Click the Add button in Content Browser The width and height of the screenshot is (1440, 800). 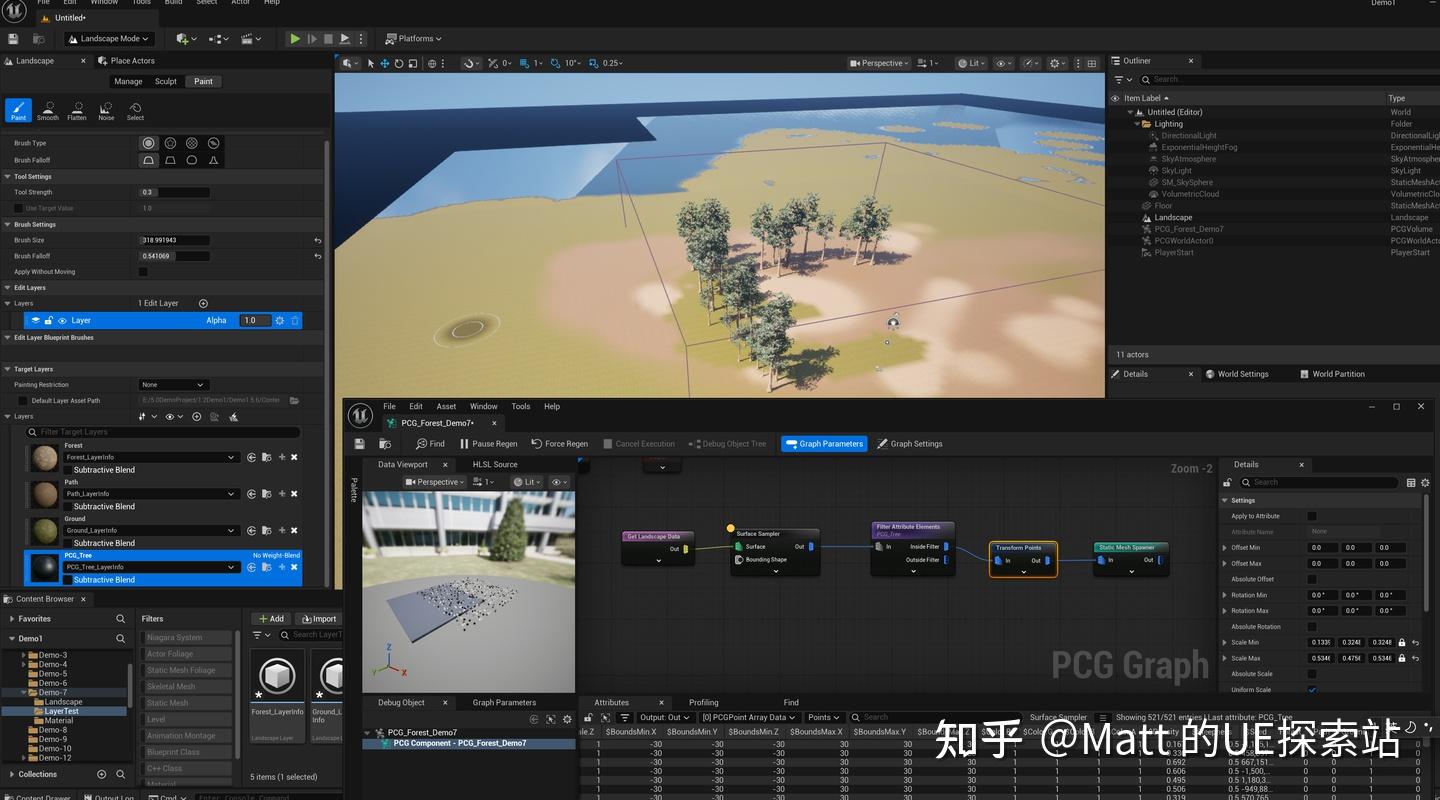point(270,619)
